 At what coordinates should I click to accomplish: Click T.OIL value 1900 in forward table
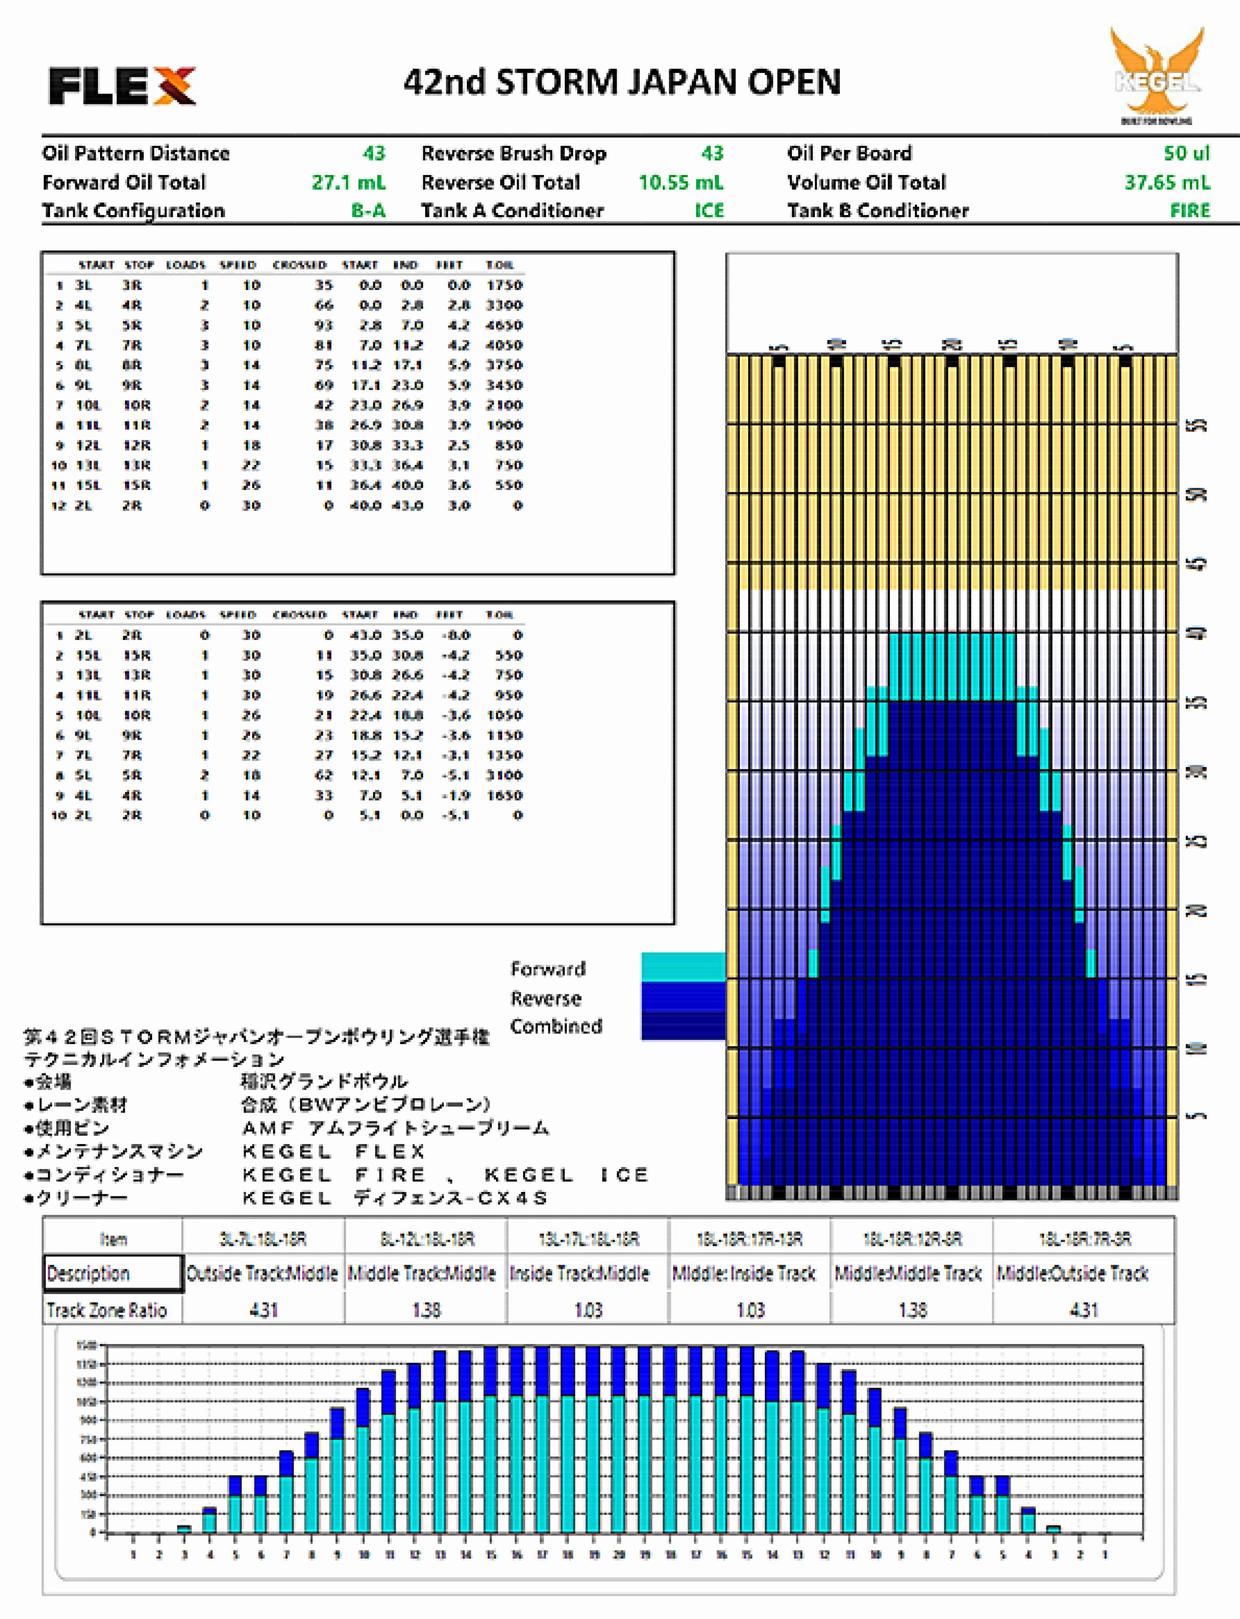pos(504,425)
